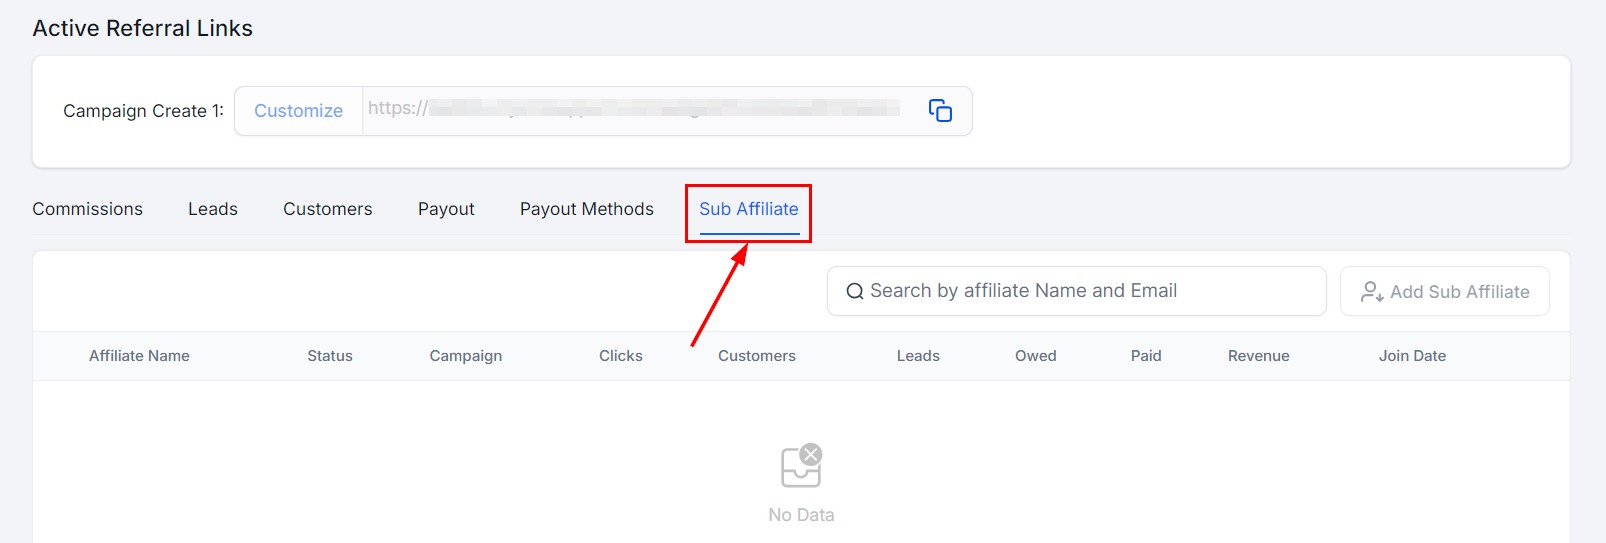Viewport: 1606px width, 543px height.
Task: Open the Commissions tab
Action: pos(87,209)
